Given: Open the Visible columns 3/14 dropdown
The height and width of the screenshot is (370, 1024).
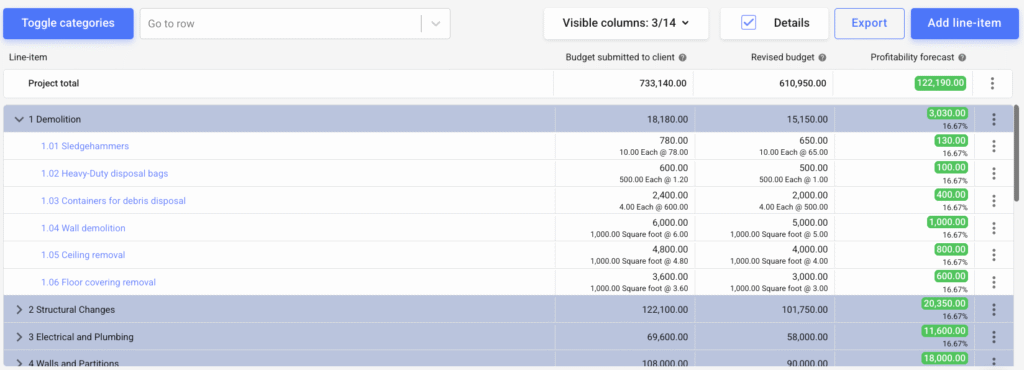Looking at the screenshot, I should [626, 23].
